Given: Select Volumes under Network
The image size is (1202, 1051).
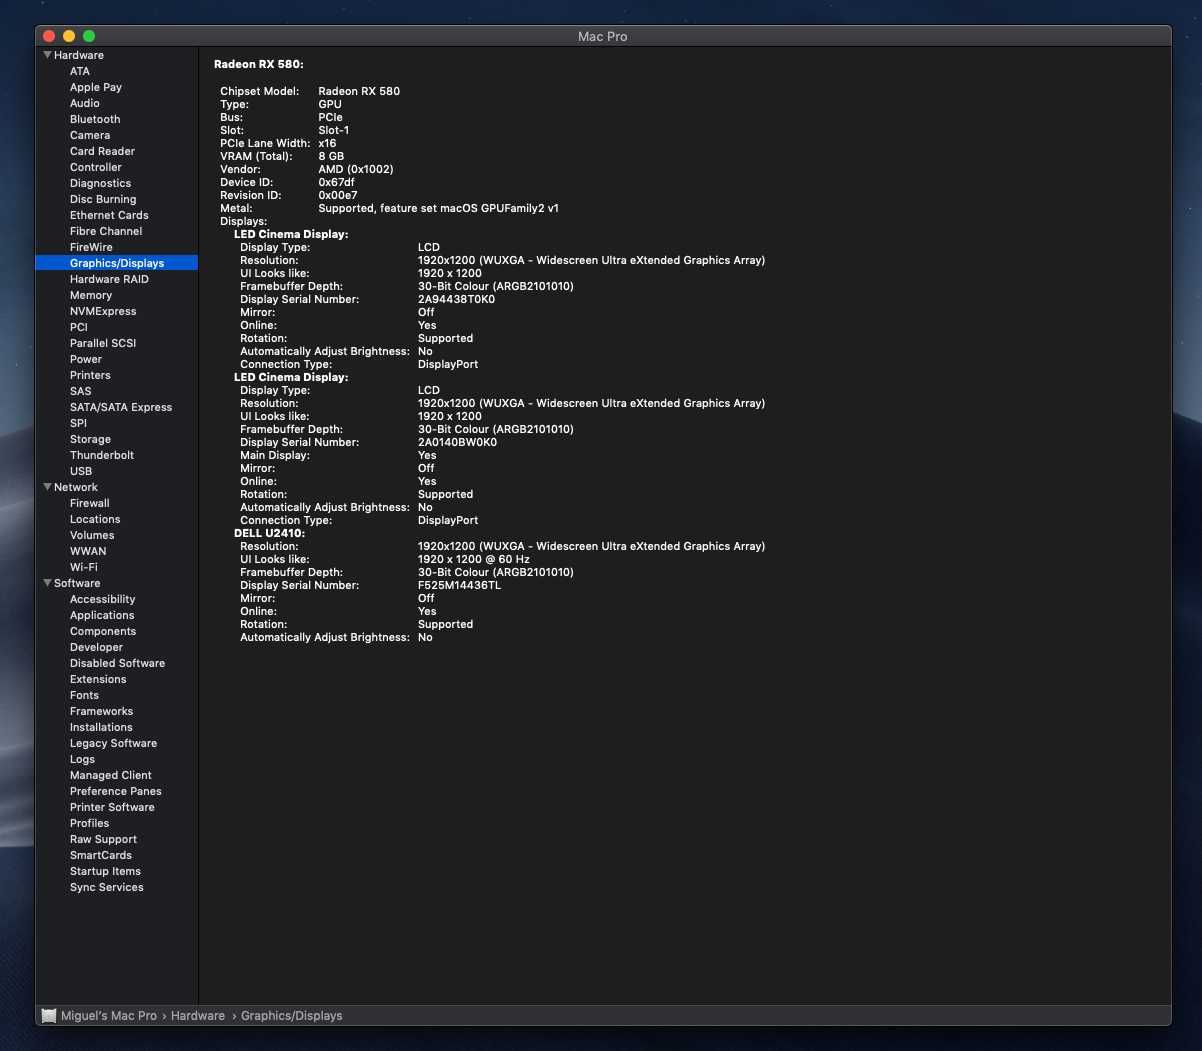Looking at the screenshot, I should click(92, 535).
